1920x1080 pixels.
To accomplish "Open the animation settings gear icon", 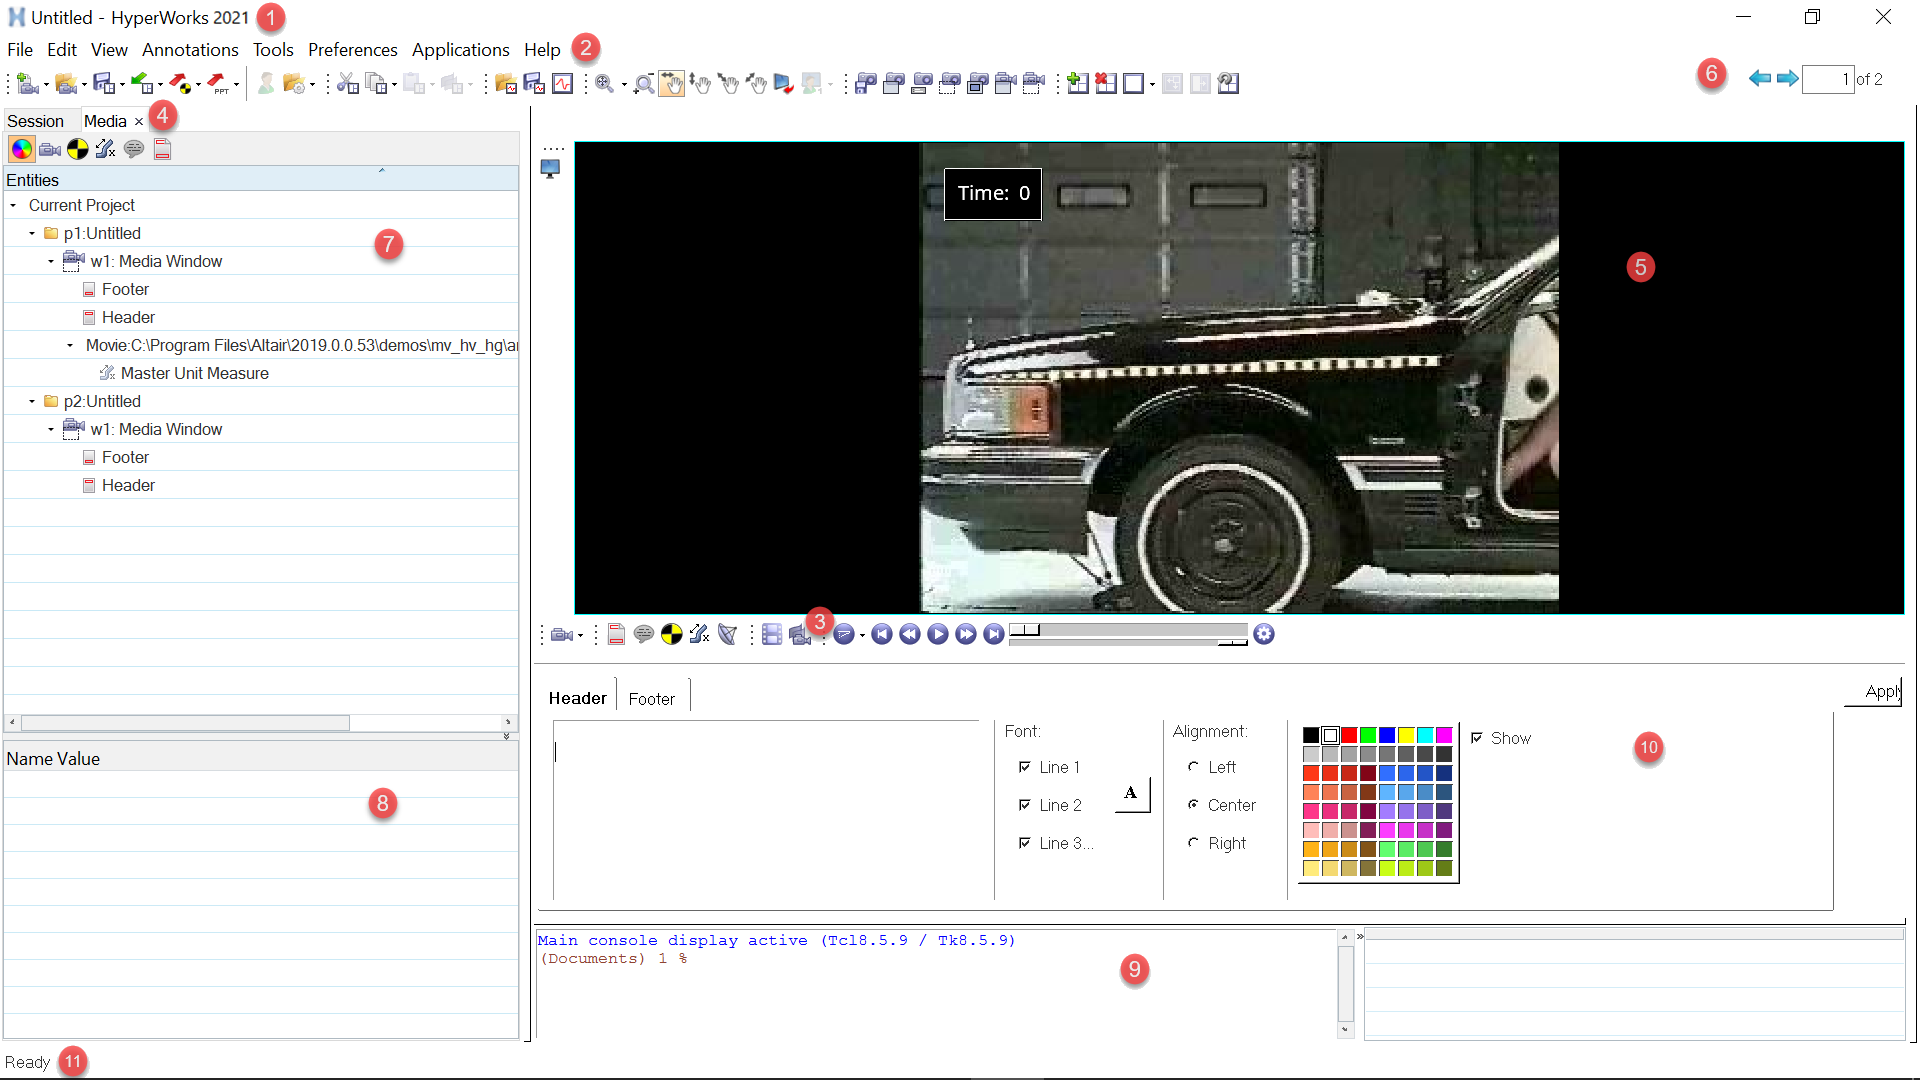I will click(x=1264, y=634).
